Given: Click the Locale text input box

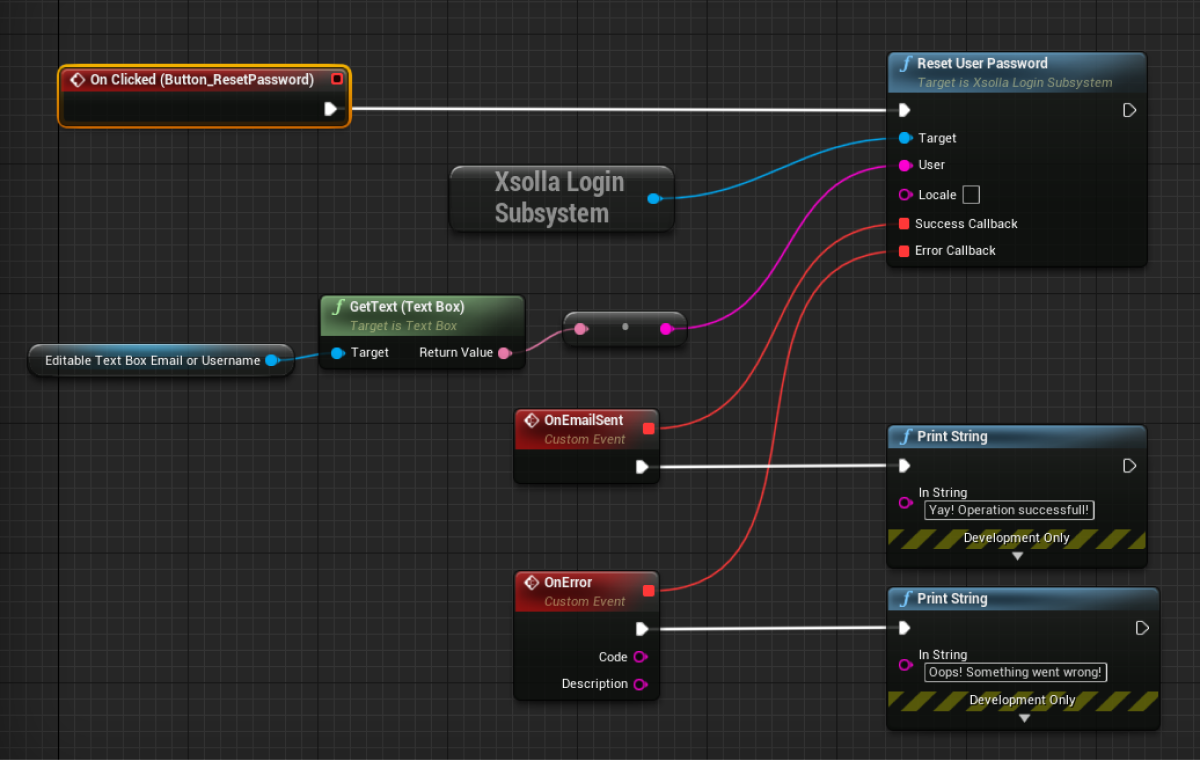Looking at the screenshot, I should click(970, 195).
